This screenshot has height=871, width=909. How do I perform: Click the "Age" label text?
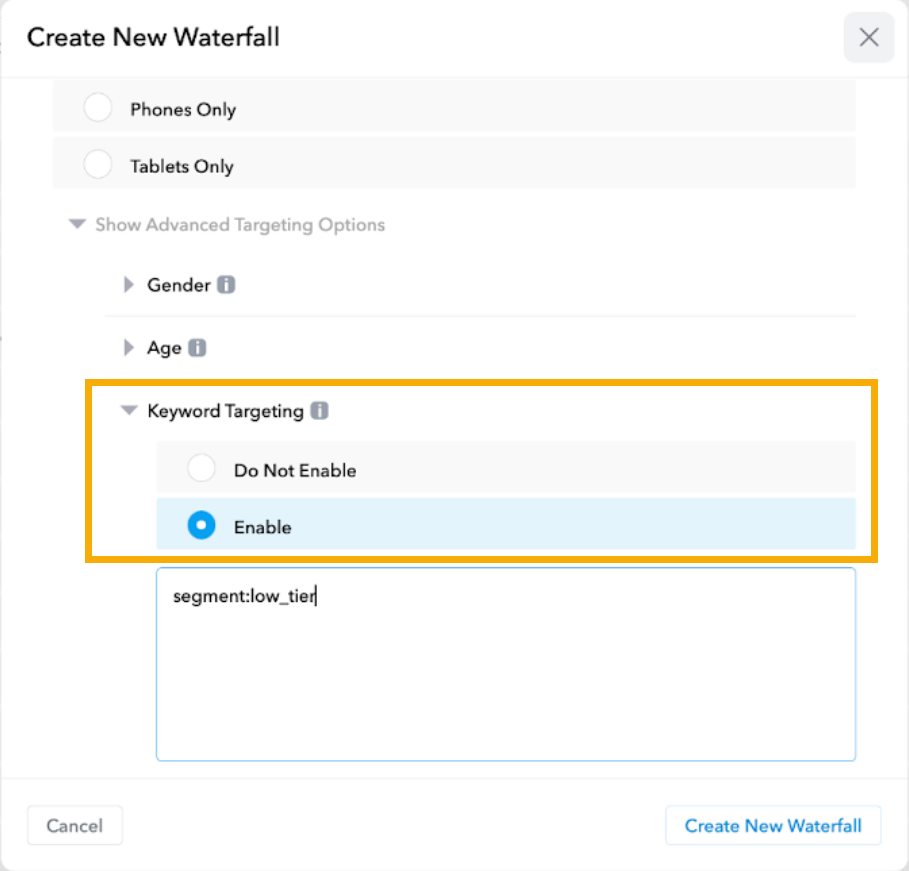164,348
